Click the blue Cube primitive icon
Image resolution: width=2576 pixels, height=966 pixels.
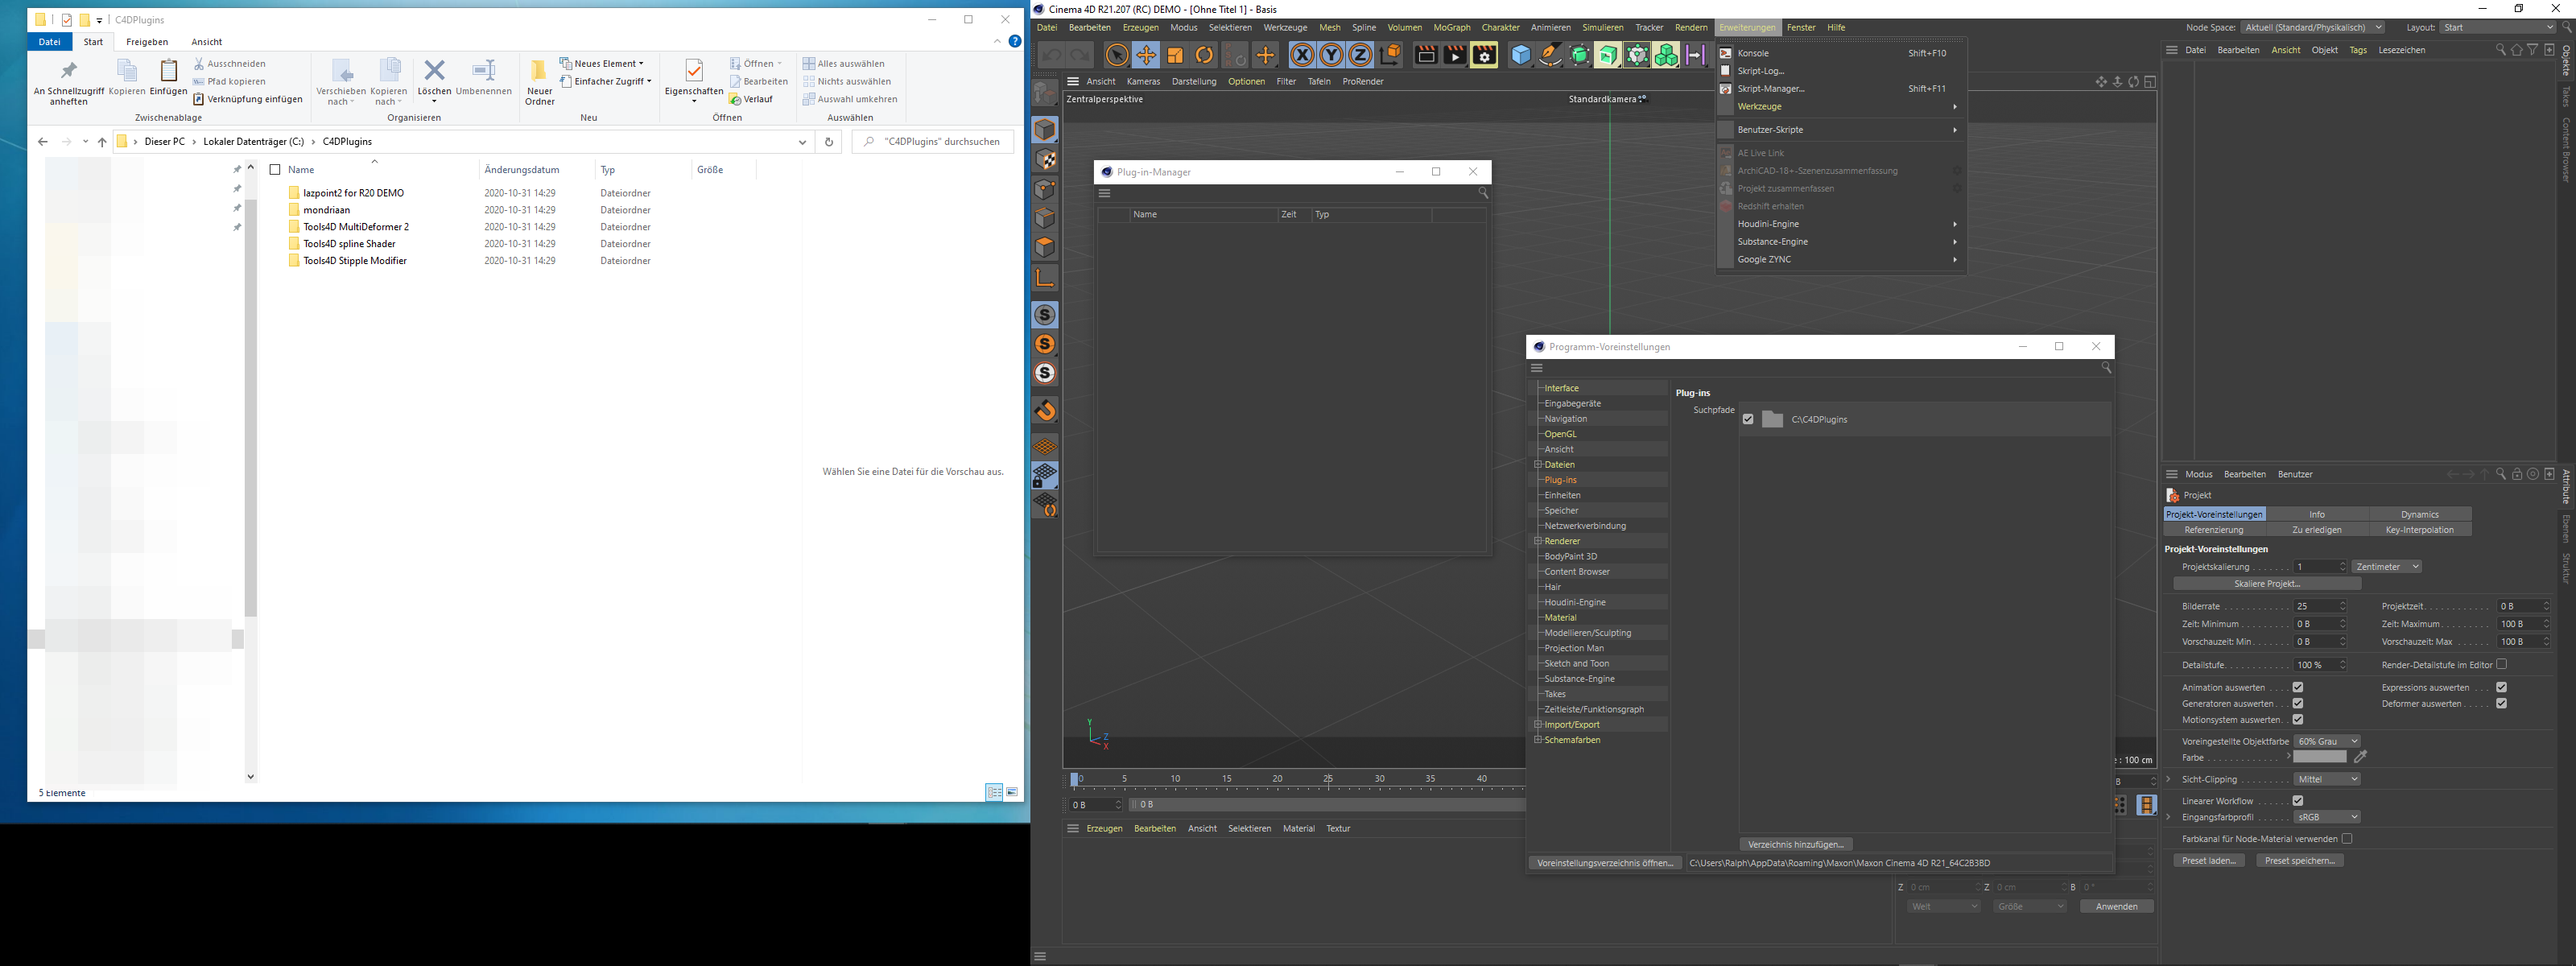tap(1520, 56)
